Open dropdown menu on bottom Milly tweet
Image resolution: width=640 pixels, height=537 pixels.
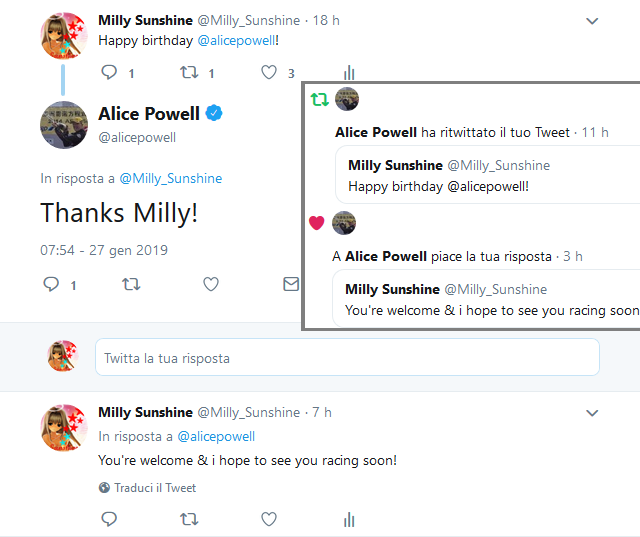(x=592, y=413)
